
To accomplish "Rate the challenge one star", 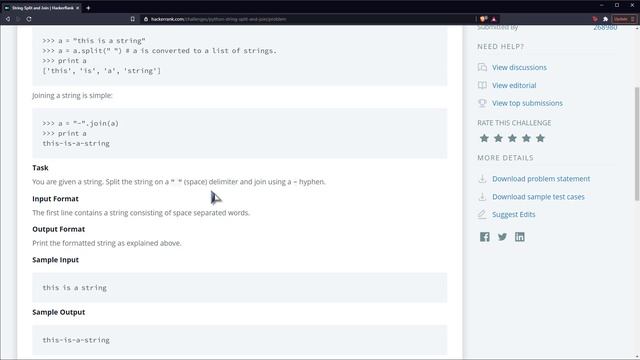I will [x=484, y=138].
